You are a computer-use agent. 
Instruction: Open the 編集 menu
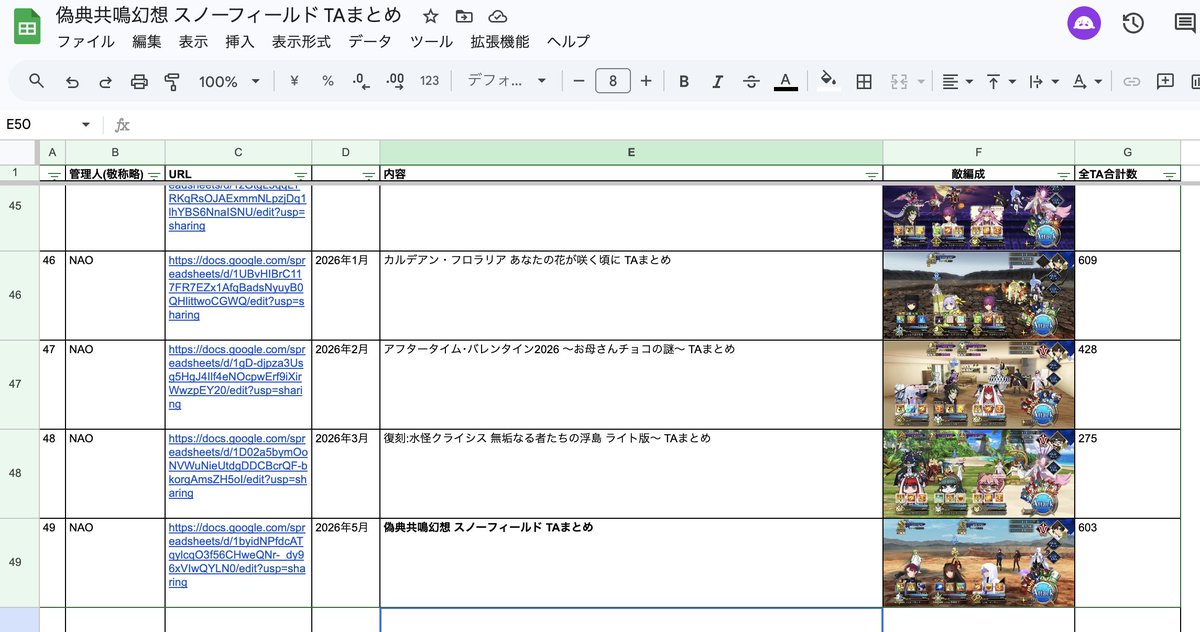coord(147,41)
